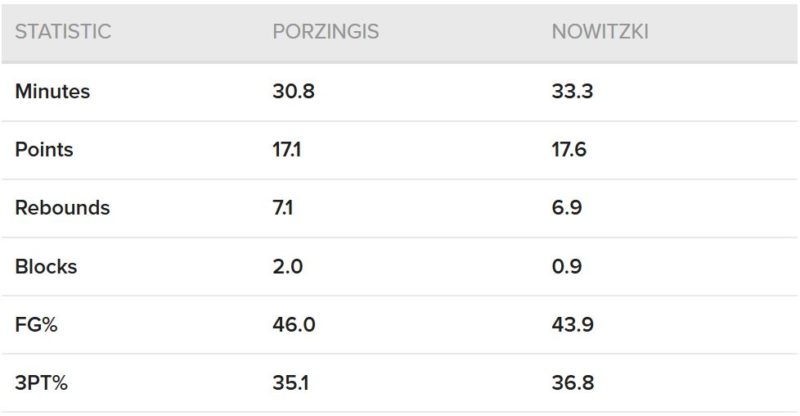Select the Rebounds row label
800x416 pixels.
click(62, 208)
